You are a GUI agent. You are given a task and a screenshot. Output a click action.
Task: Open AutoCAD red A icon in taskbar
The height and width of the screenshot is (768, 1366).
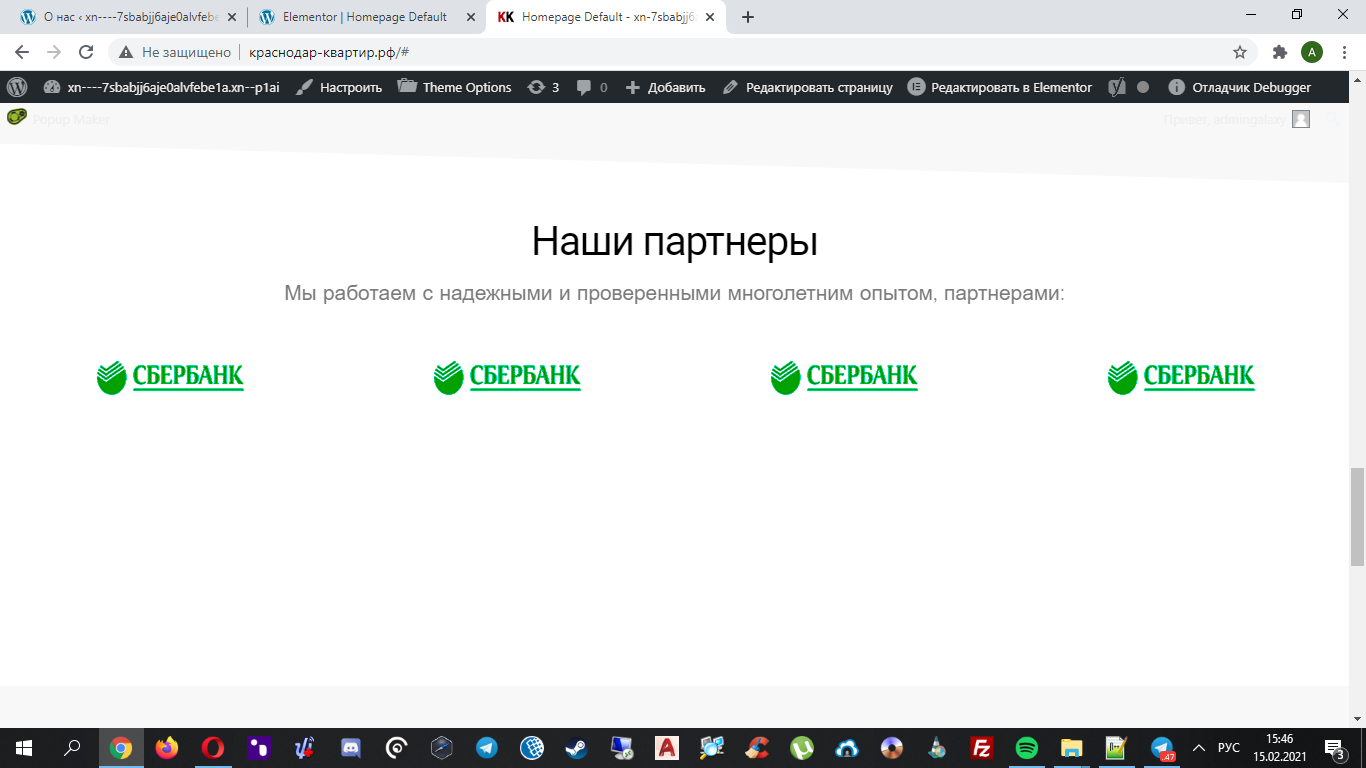coord(667,748)
